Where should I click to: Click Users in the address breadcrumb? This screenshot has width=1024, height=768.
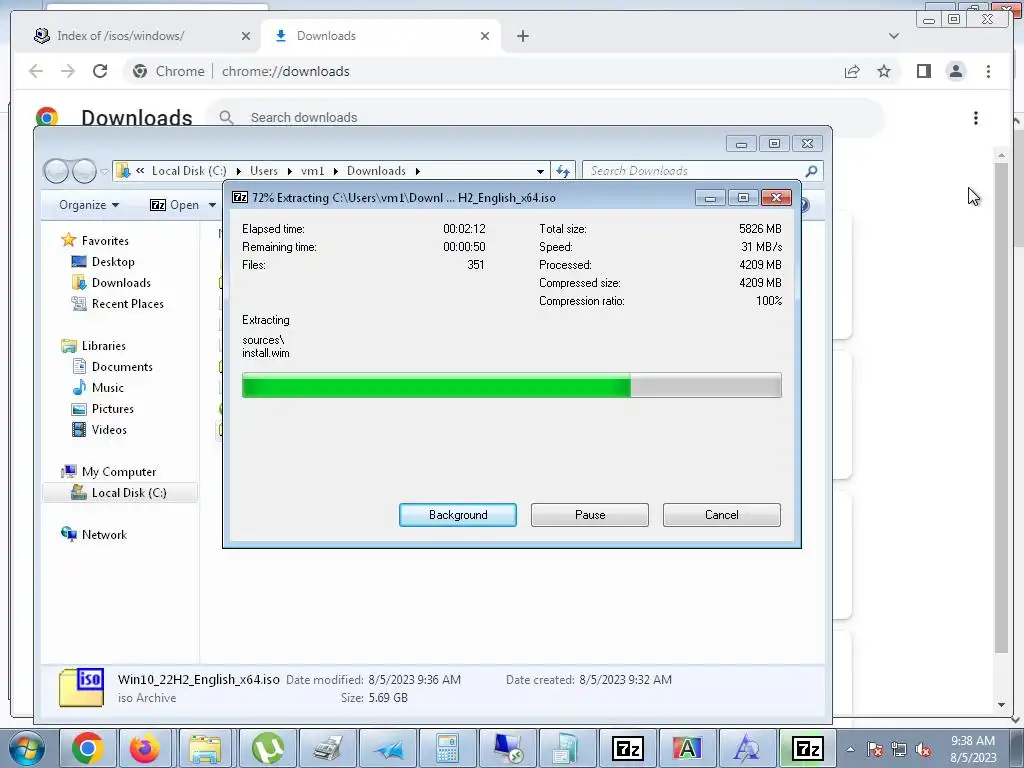pyautogui.click(x=264, y=170)
